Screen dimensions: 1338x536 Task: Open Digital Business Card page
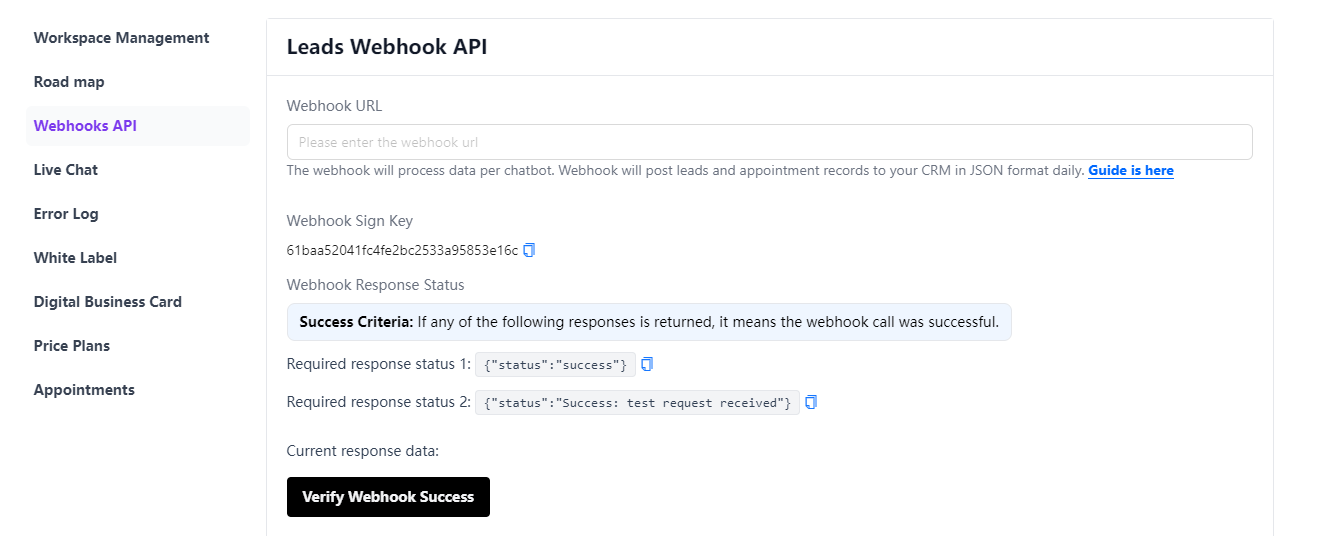tap(108, 302)
